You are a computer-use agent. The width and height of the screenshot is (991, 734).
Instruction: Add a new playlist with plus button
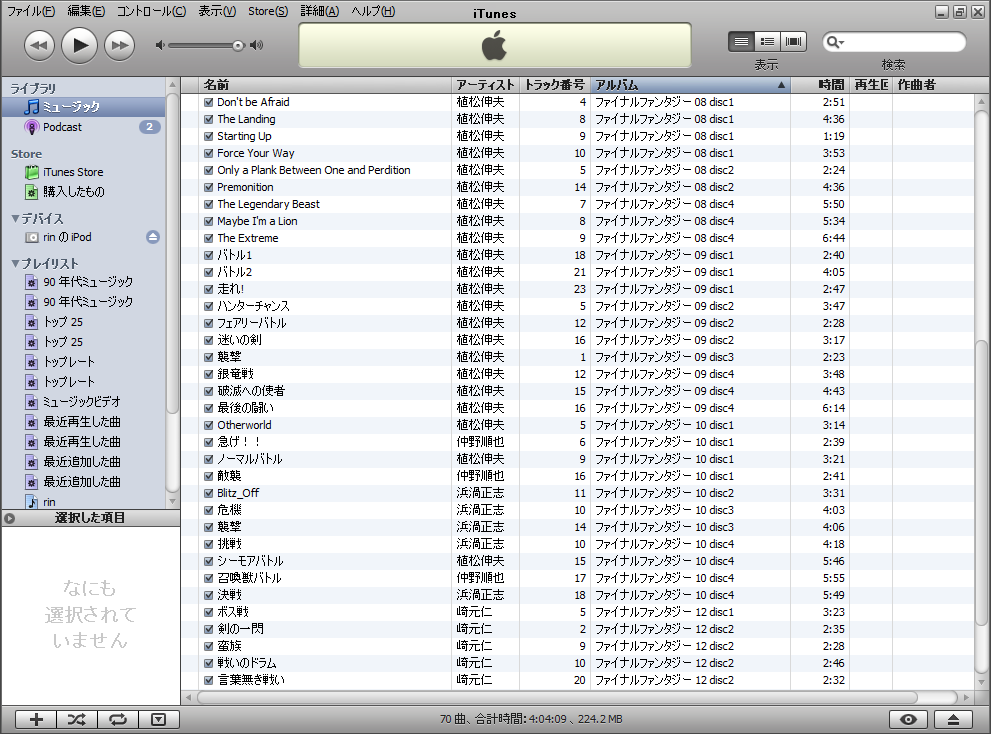[36, 719]
